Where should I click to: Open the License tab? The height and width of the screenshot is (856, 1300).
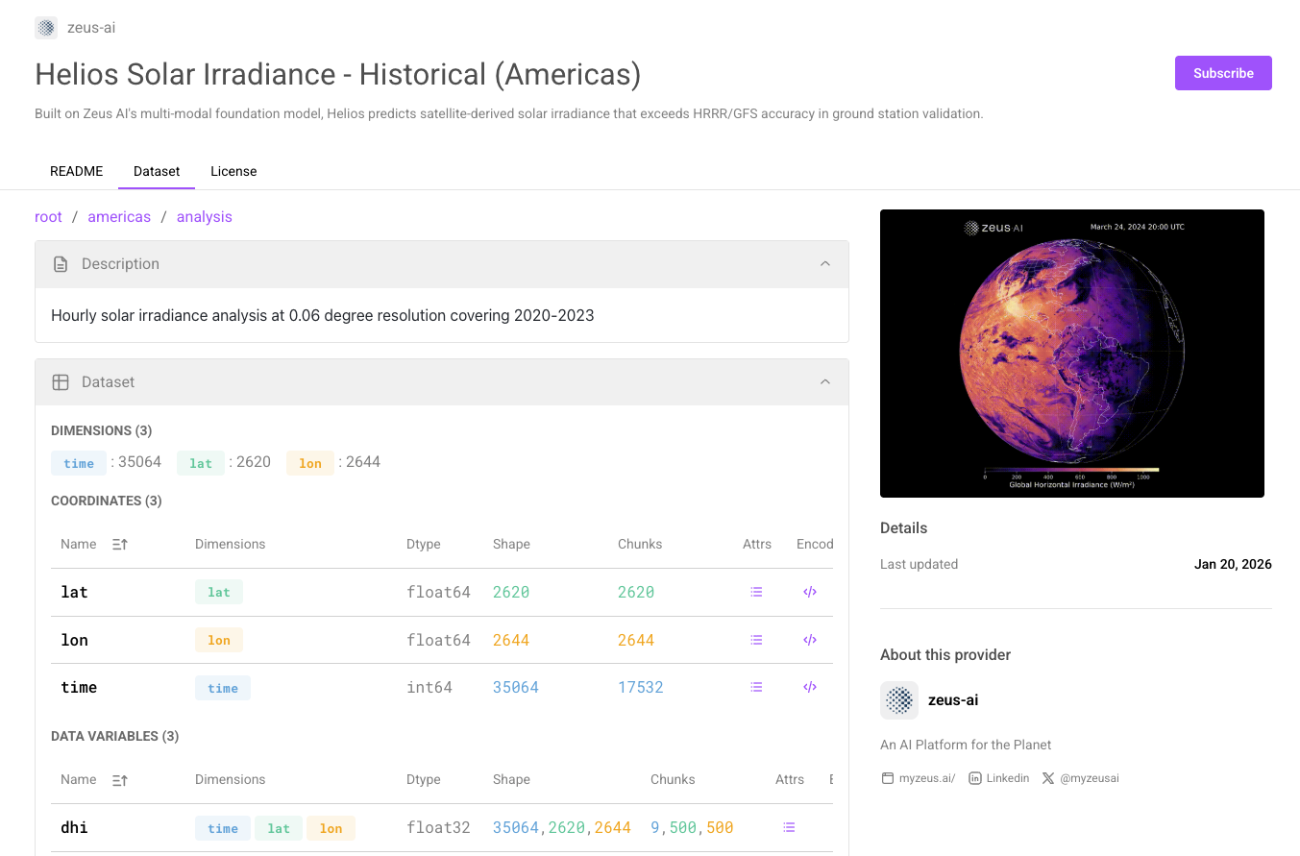pos(233,171)
